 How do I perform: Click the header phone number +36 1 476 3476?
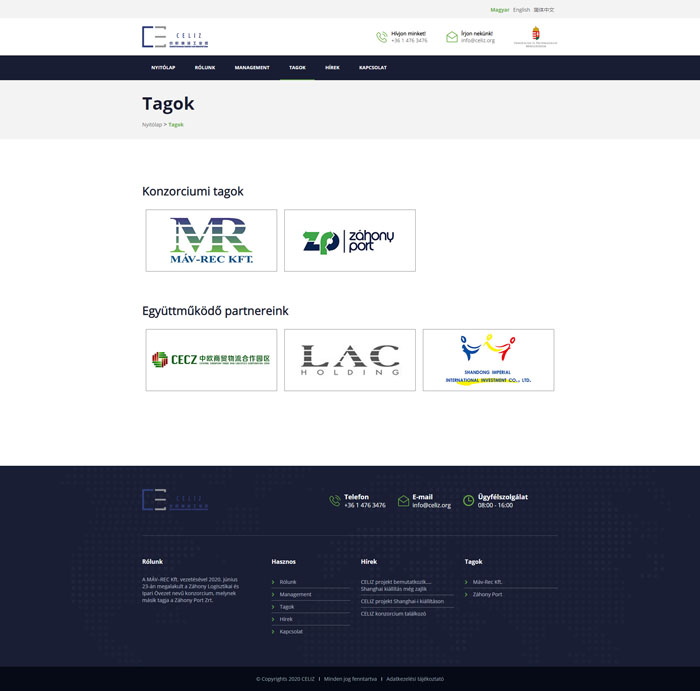[x=409, y=41]
